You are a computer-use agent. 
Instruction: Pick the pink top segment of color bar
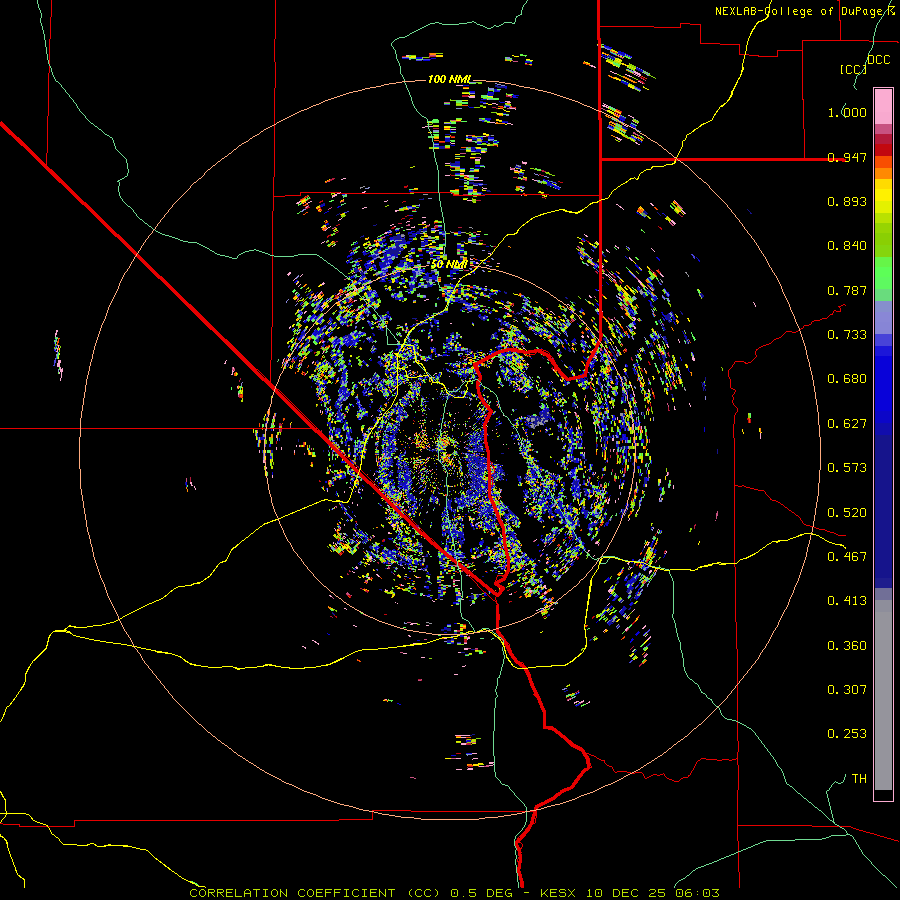coord(883,106)
